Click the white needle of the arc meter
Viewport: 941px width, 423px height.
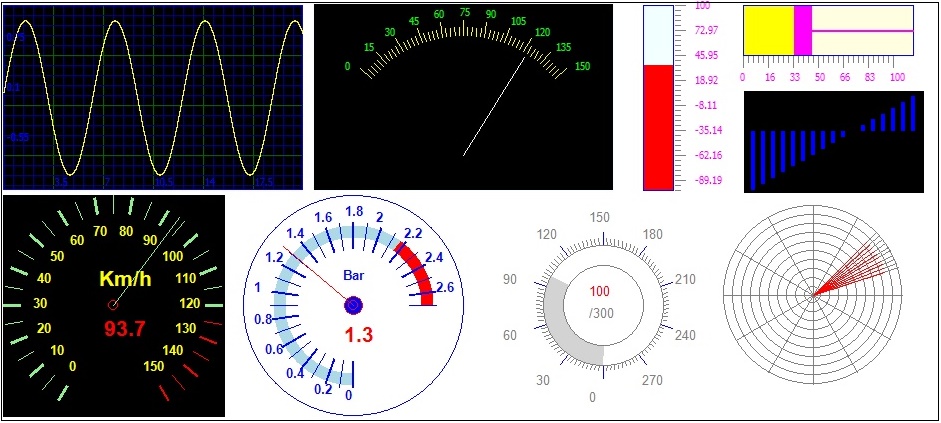(x=494, y=106)
